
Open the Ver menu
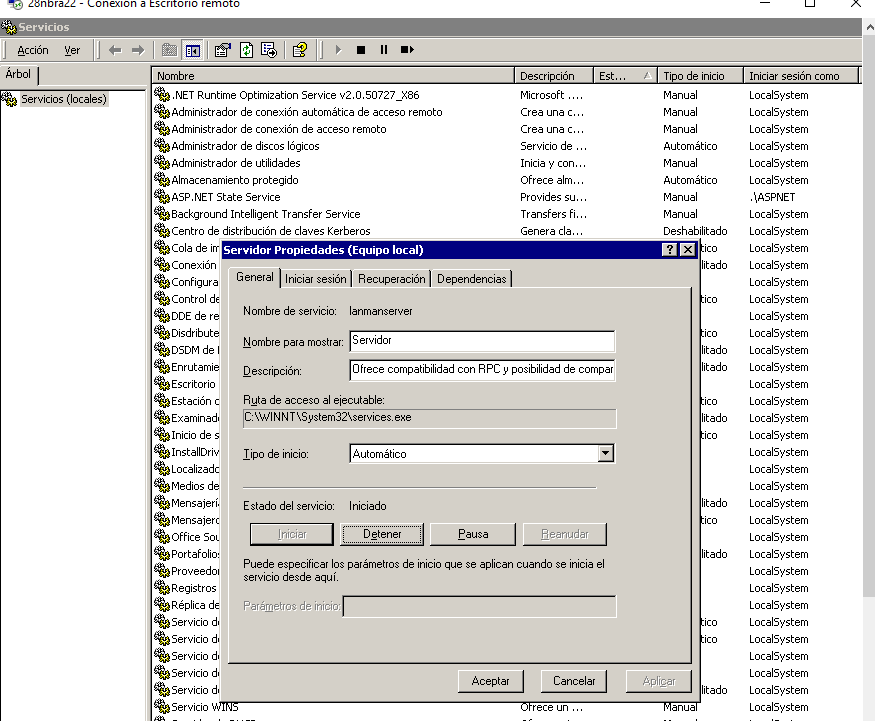pos(72,50)
